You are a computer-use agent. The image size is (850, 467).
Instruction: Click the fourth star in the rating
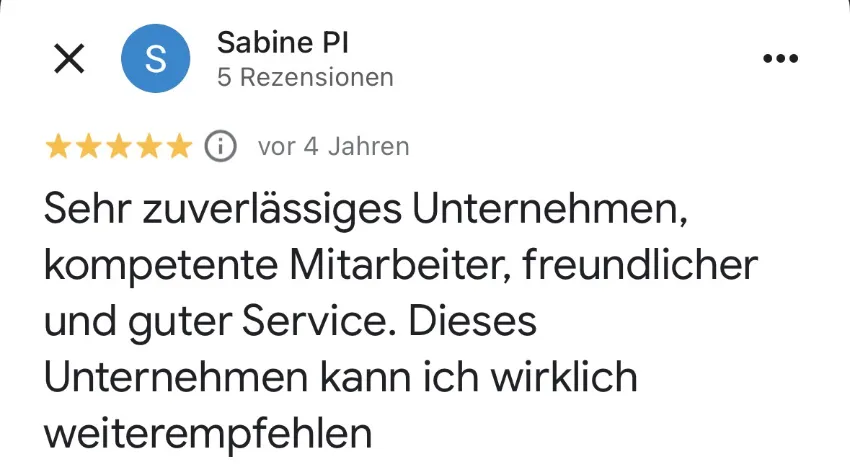148,146
